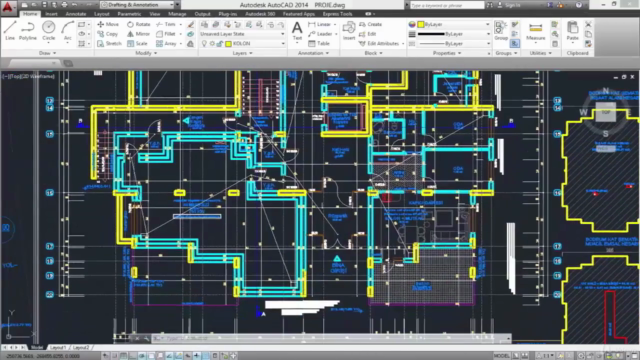Screen dimensions: 640x360
Task: Click the Offset tool icon
Action: (x=191, y=43)
